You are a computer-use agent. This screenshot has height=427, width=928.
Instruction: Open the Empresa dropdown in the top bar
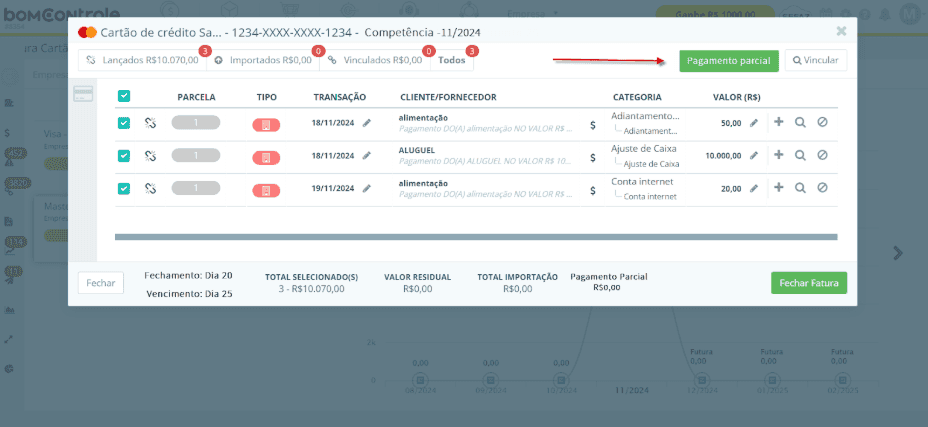(533, 13)
